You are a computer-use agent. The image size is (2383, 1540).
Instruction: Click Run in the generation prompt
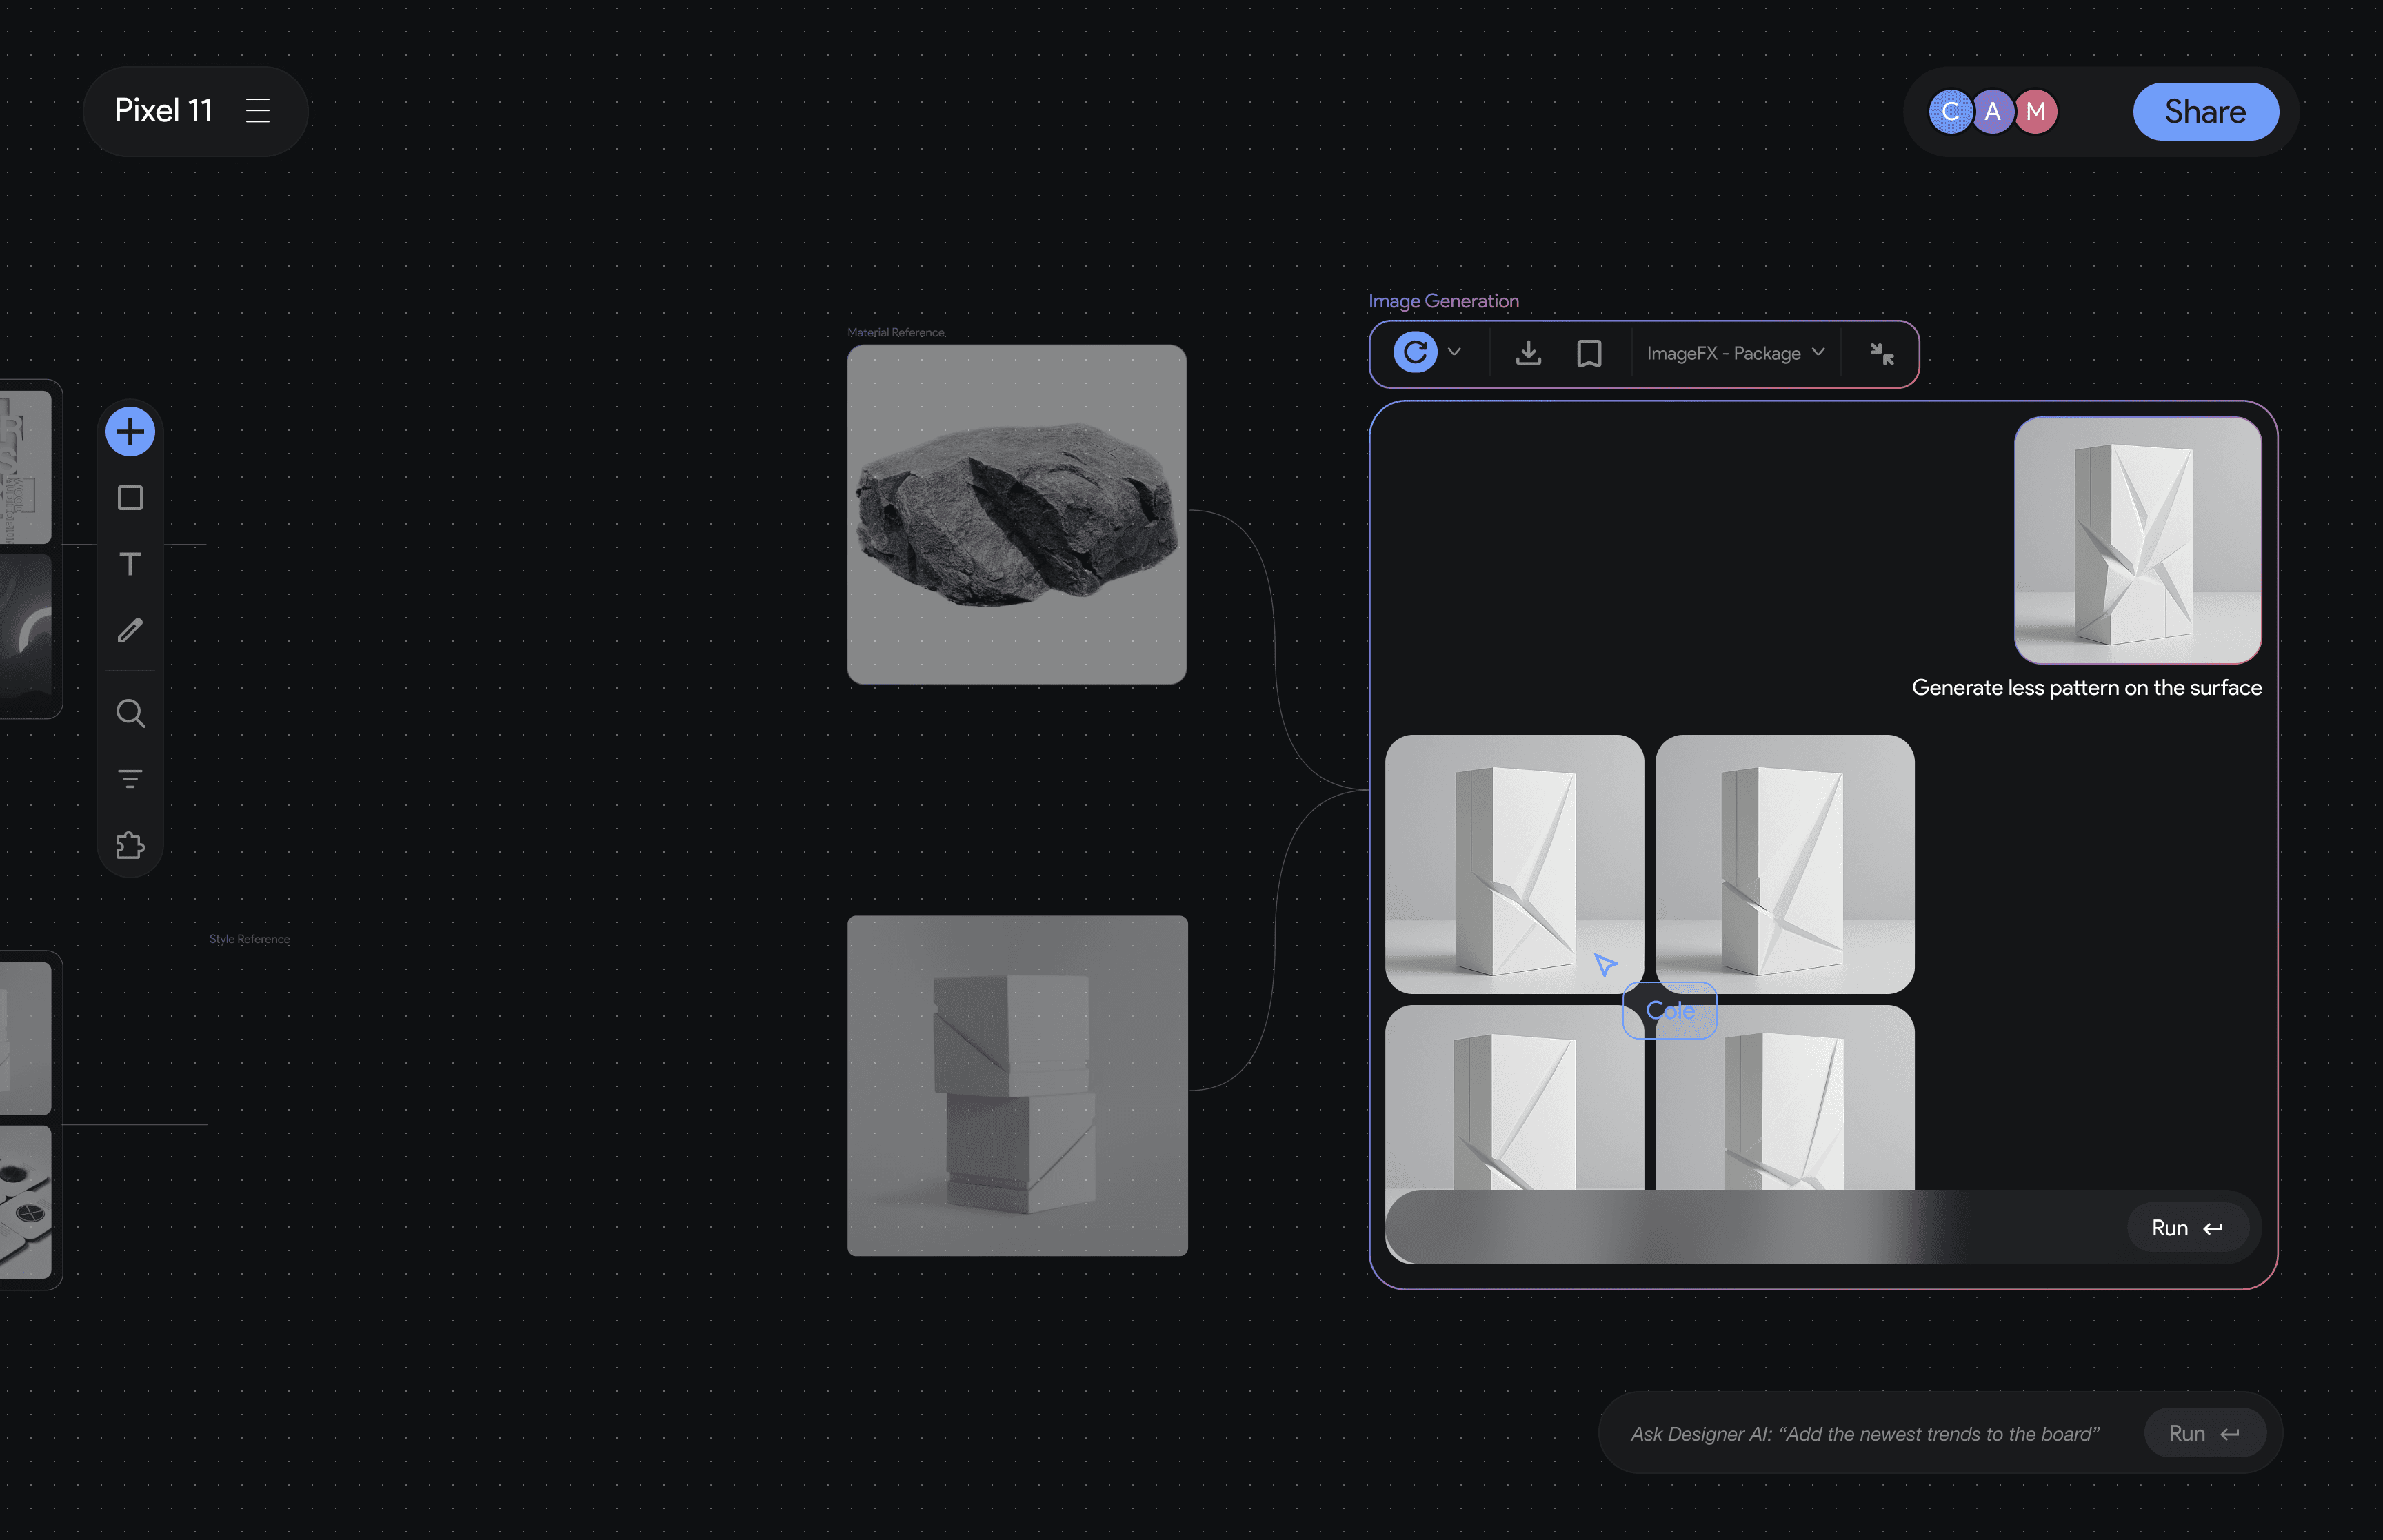2186,1228
